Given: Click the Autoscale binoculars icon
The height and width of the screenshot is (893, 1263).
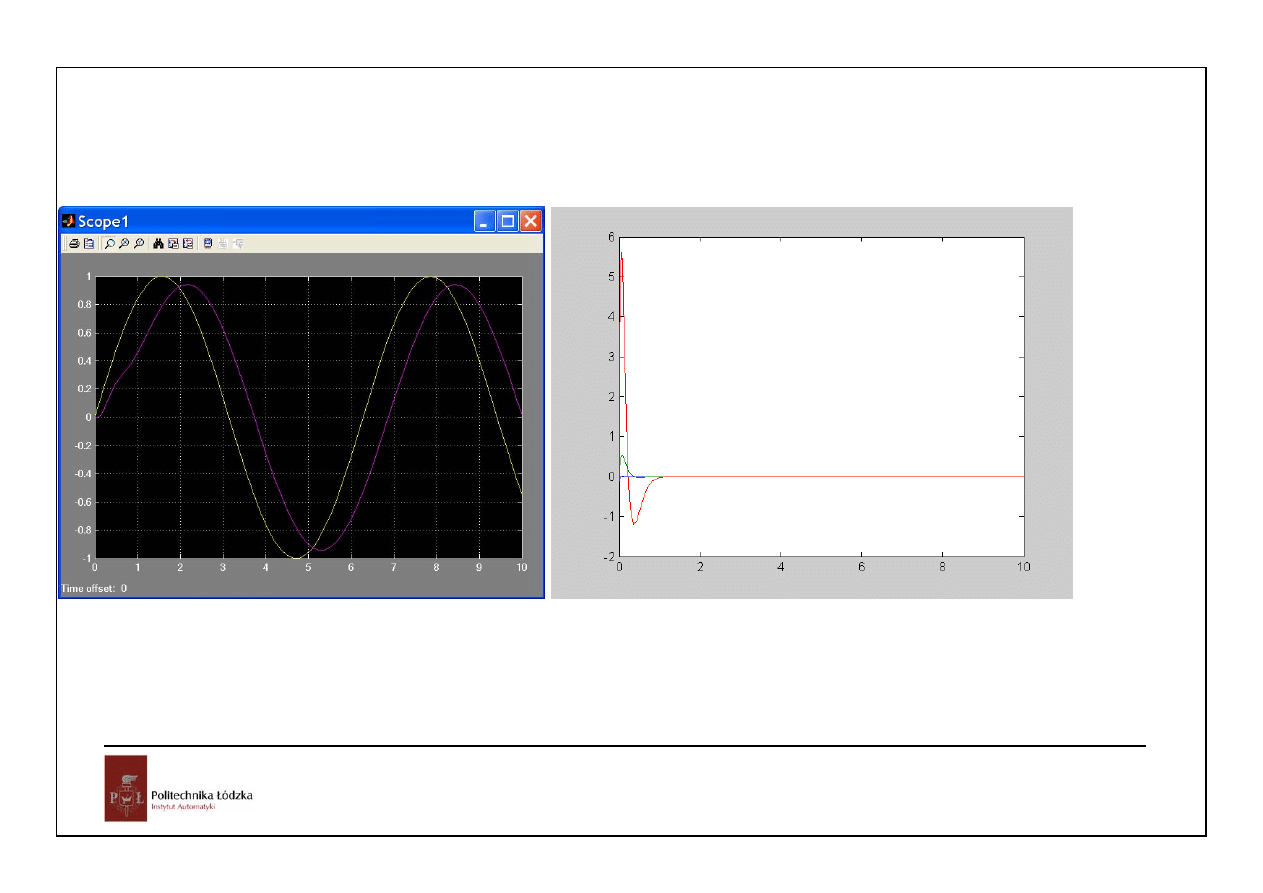Looking at the screenshot, I should click(158, 243).
